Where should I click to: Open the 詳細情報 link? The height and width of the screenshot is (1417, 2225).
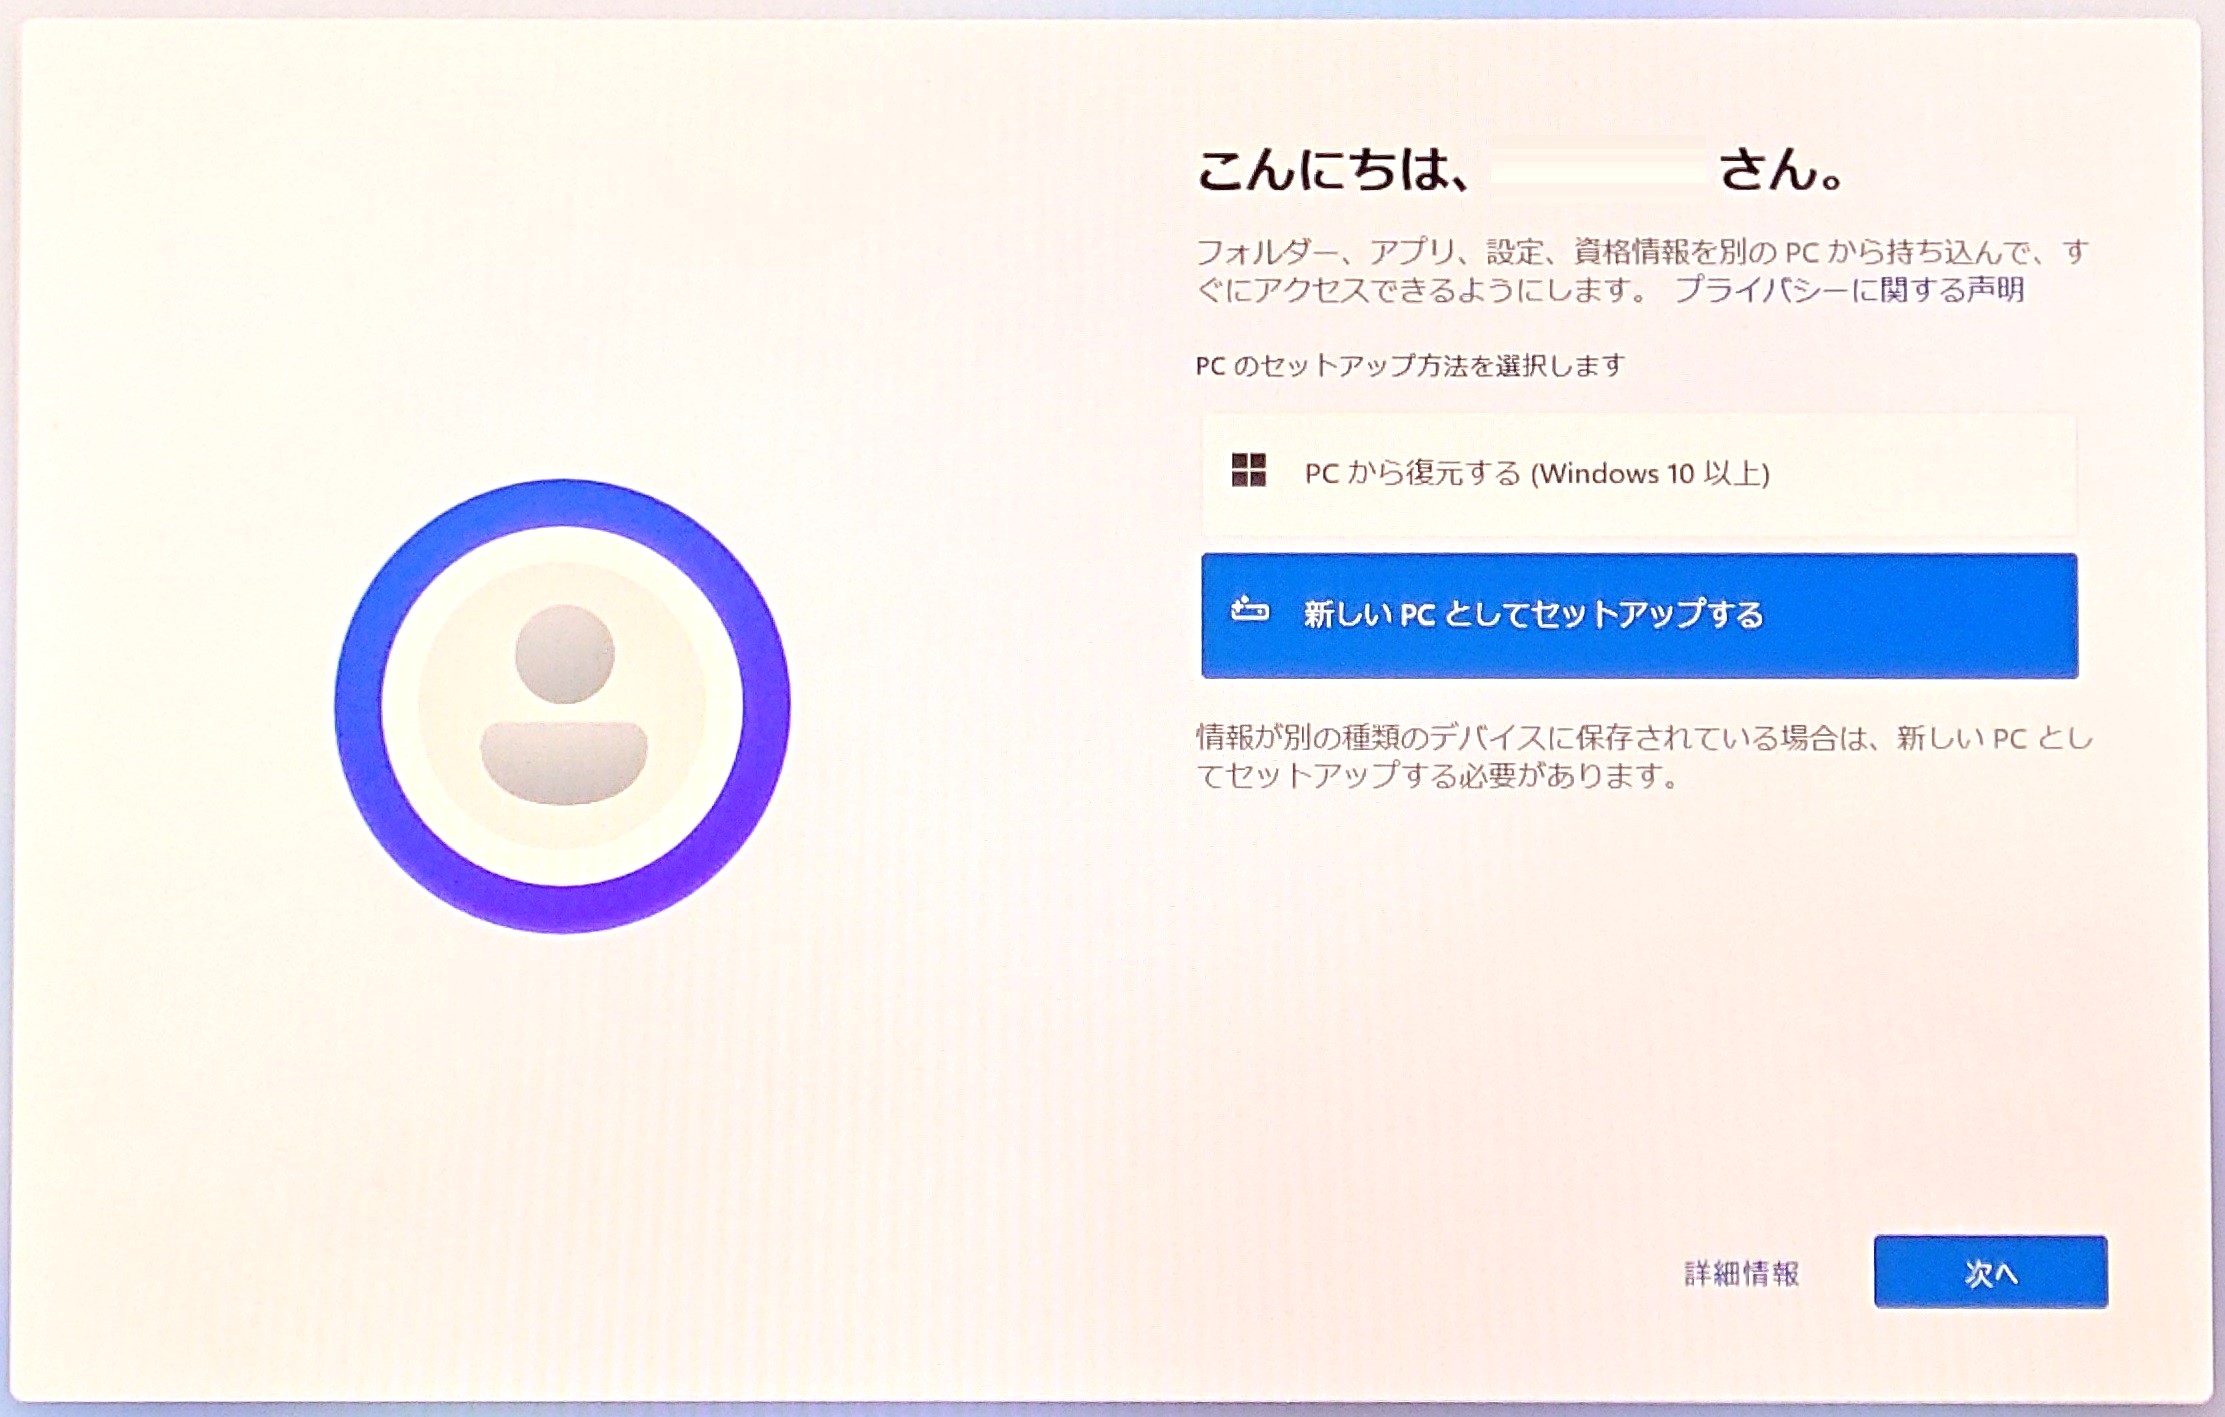click(x=1741, y=1273)
